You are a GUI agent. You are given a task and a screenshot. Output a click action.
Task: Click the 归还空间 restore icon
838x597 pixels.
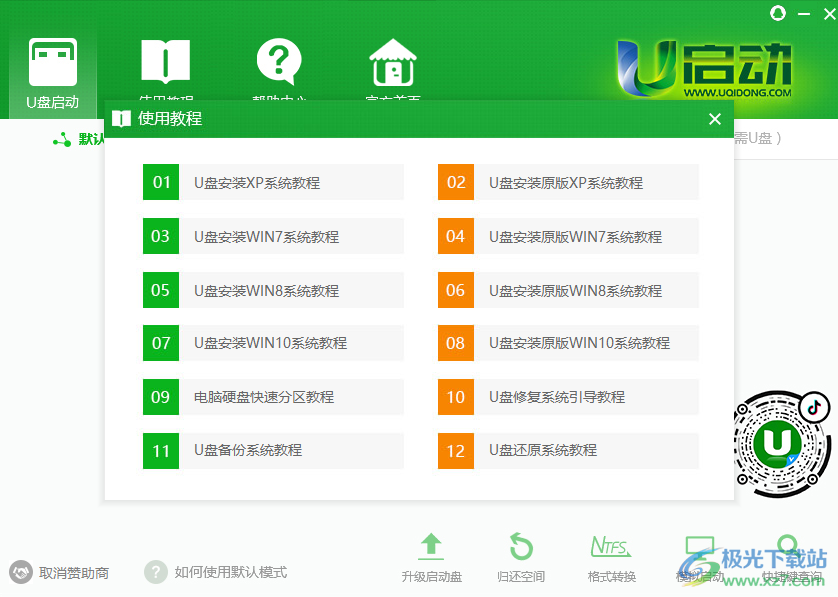(521, 546)
